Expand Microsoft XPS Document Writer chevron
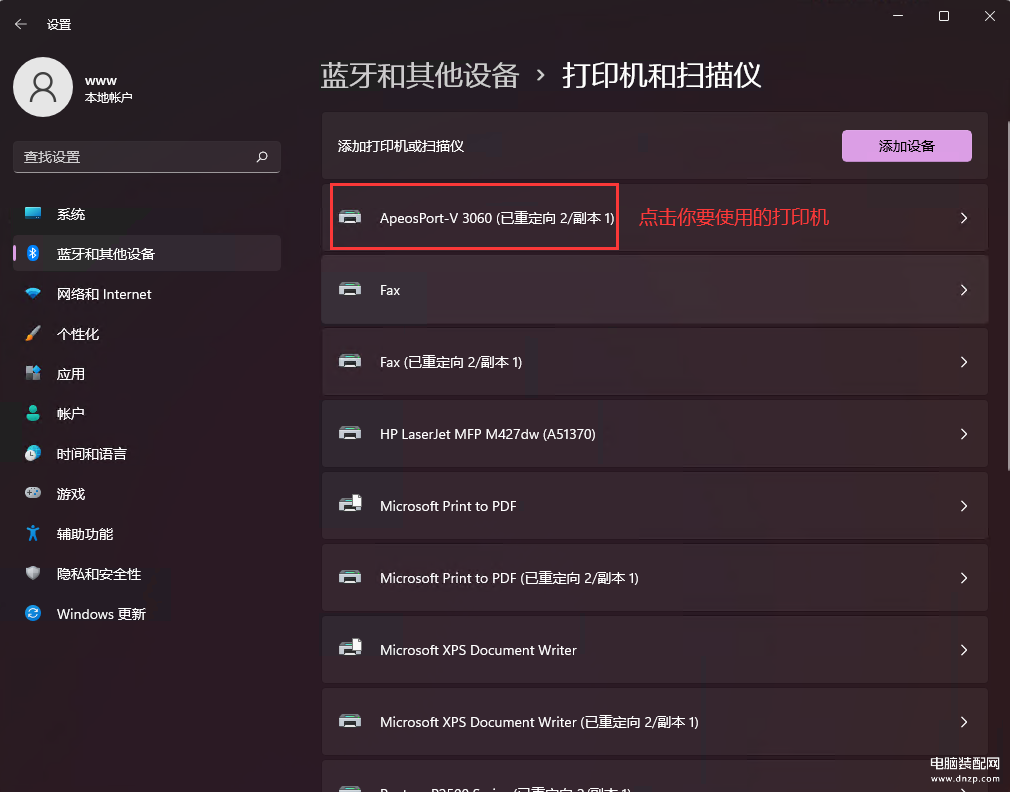 (x=964, y=650)
